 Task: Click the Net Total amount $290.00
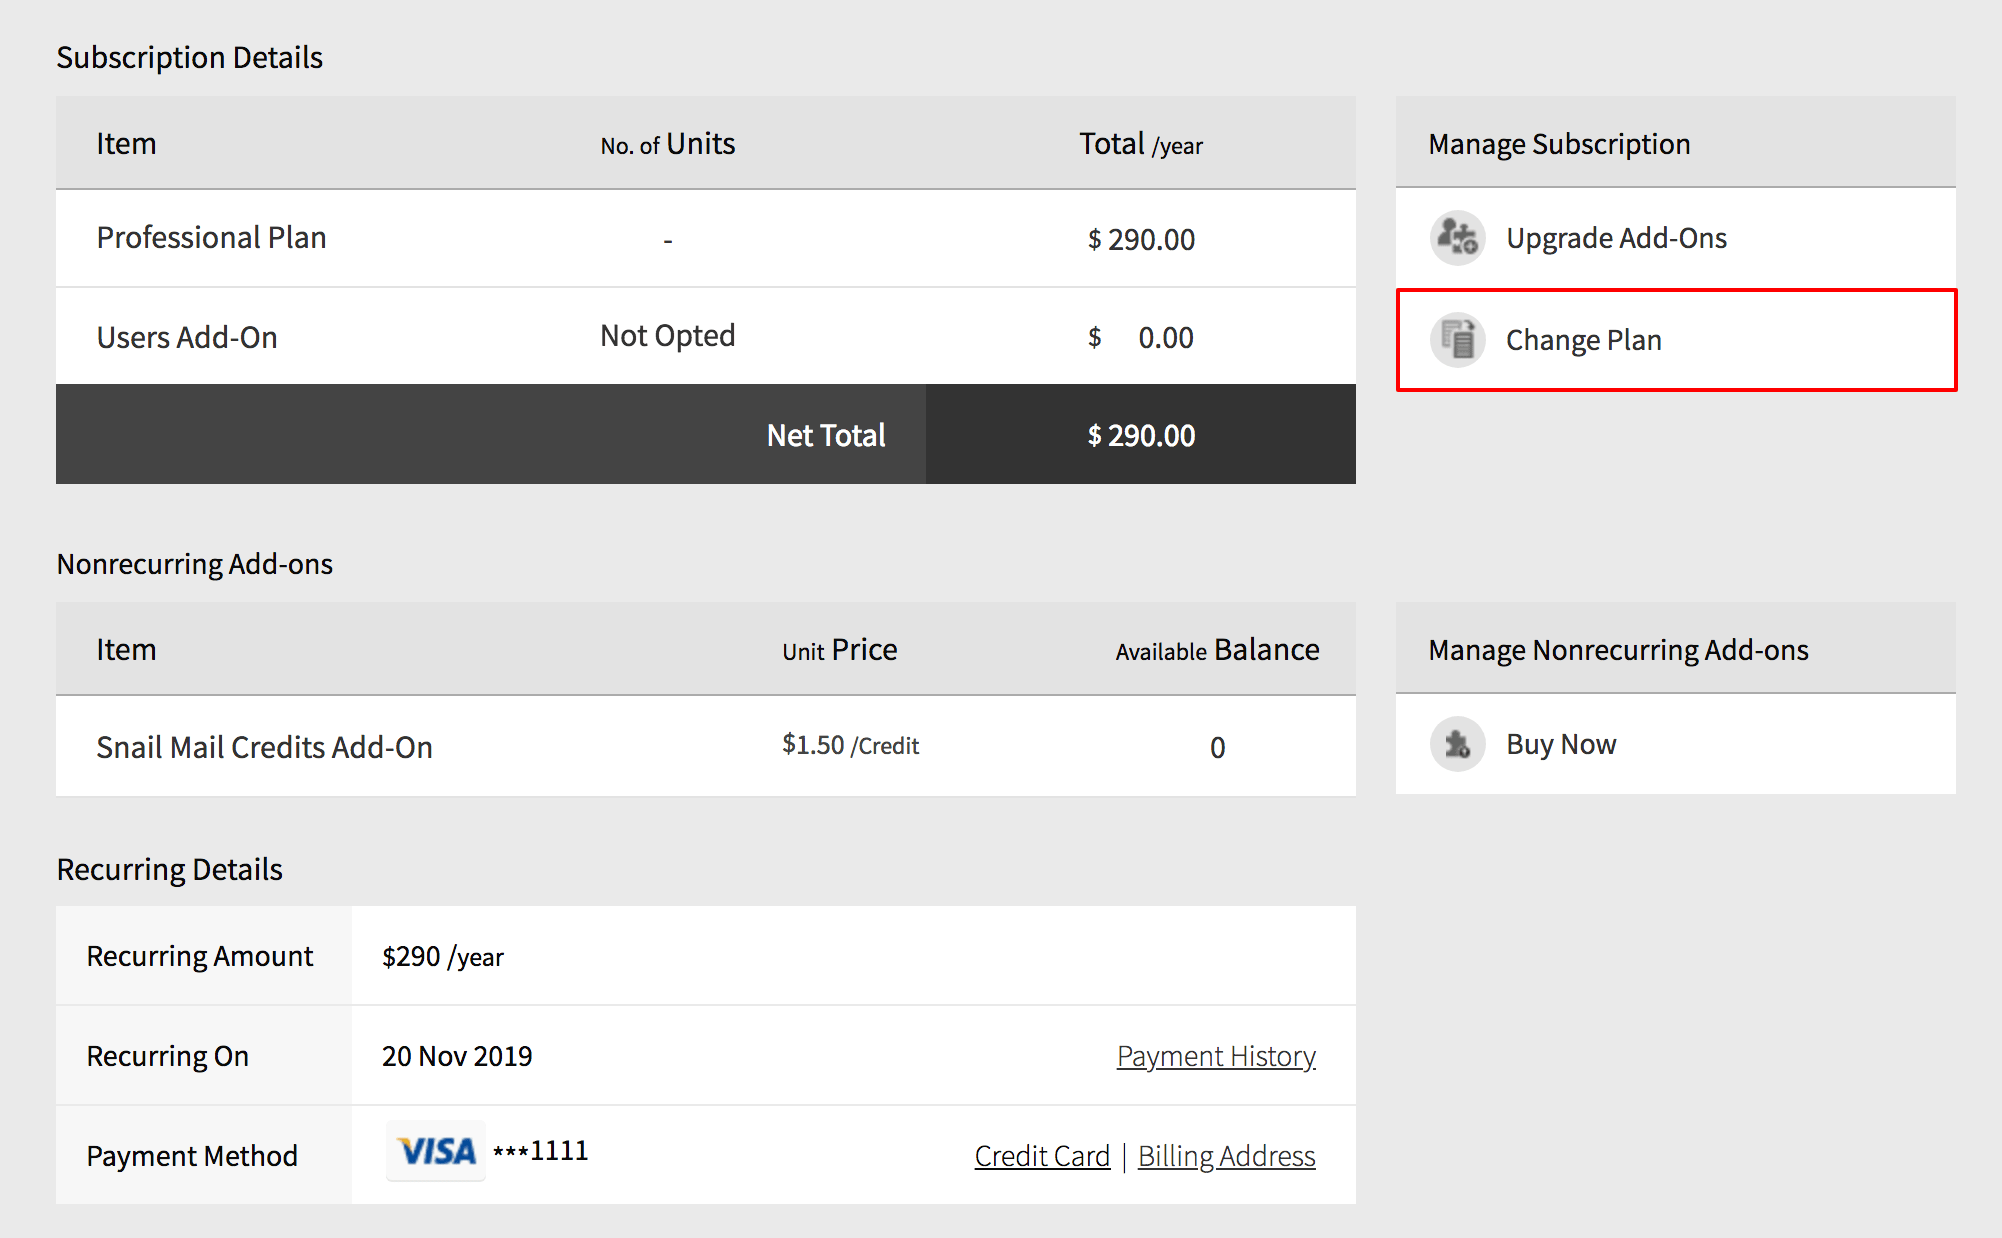(1141, 435)
